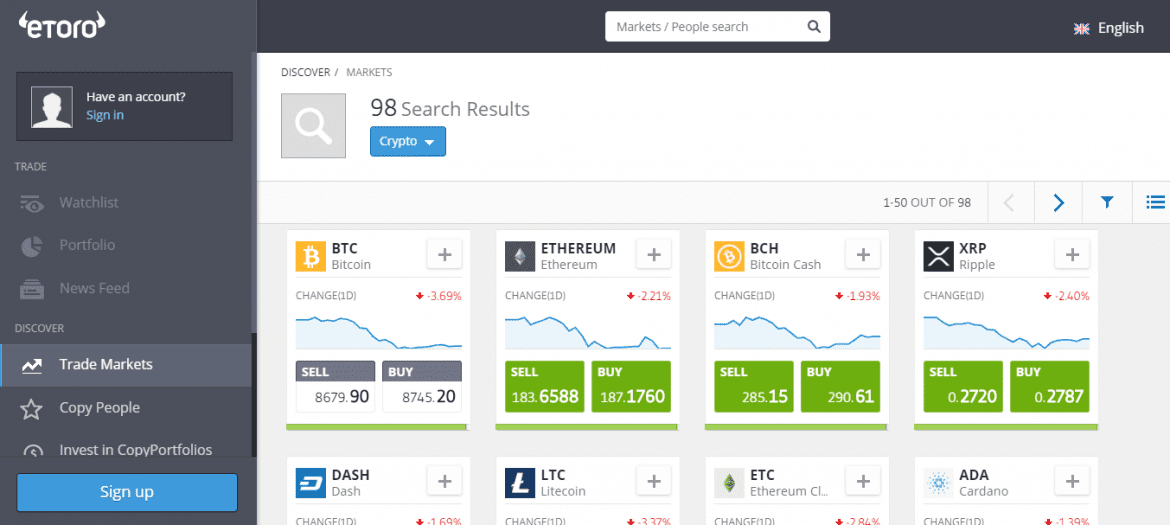Add BTC to watchlist with plus button
1170x525 pixels.
(445, 255)
